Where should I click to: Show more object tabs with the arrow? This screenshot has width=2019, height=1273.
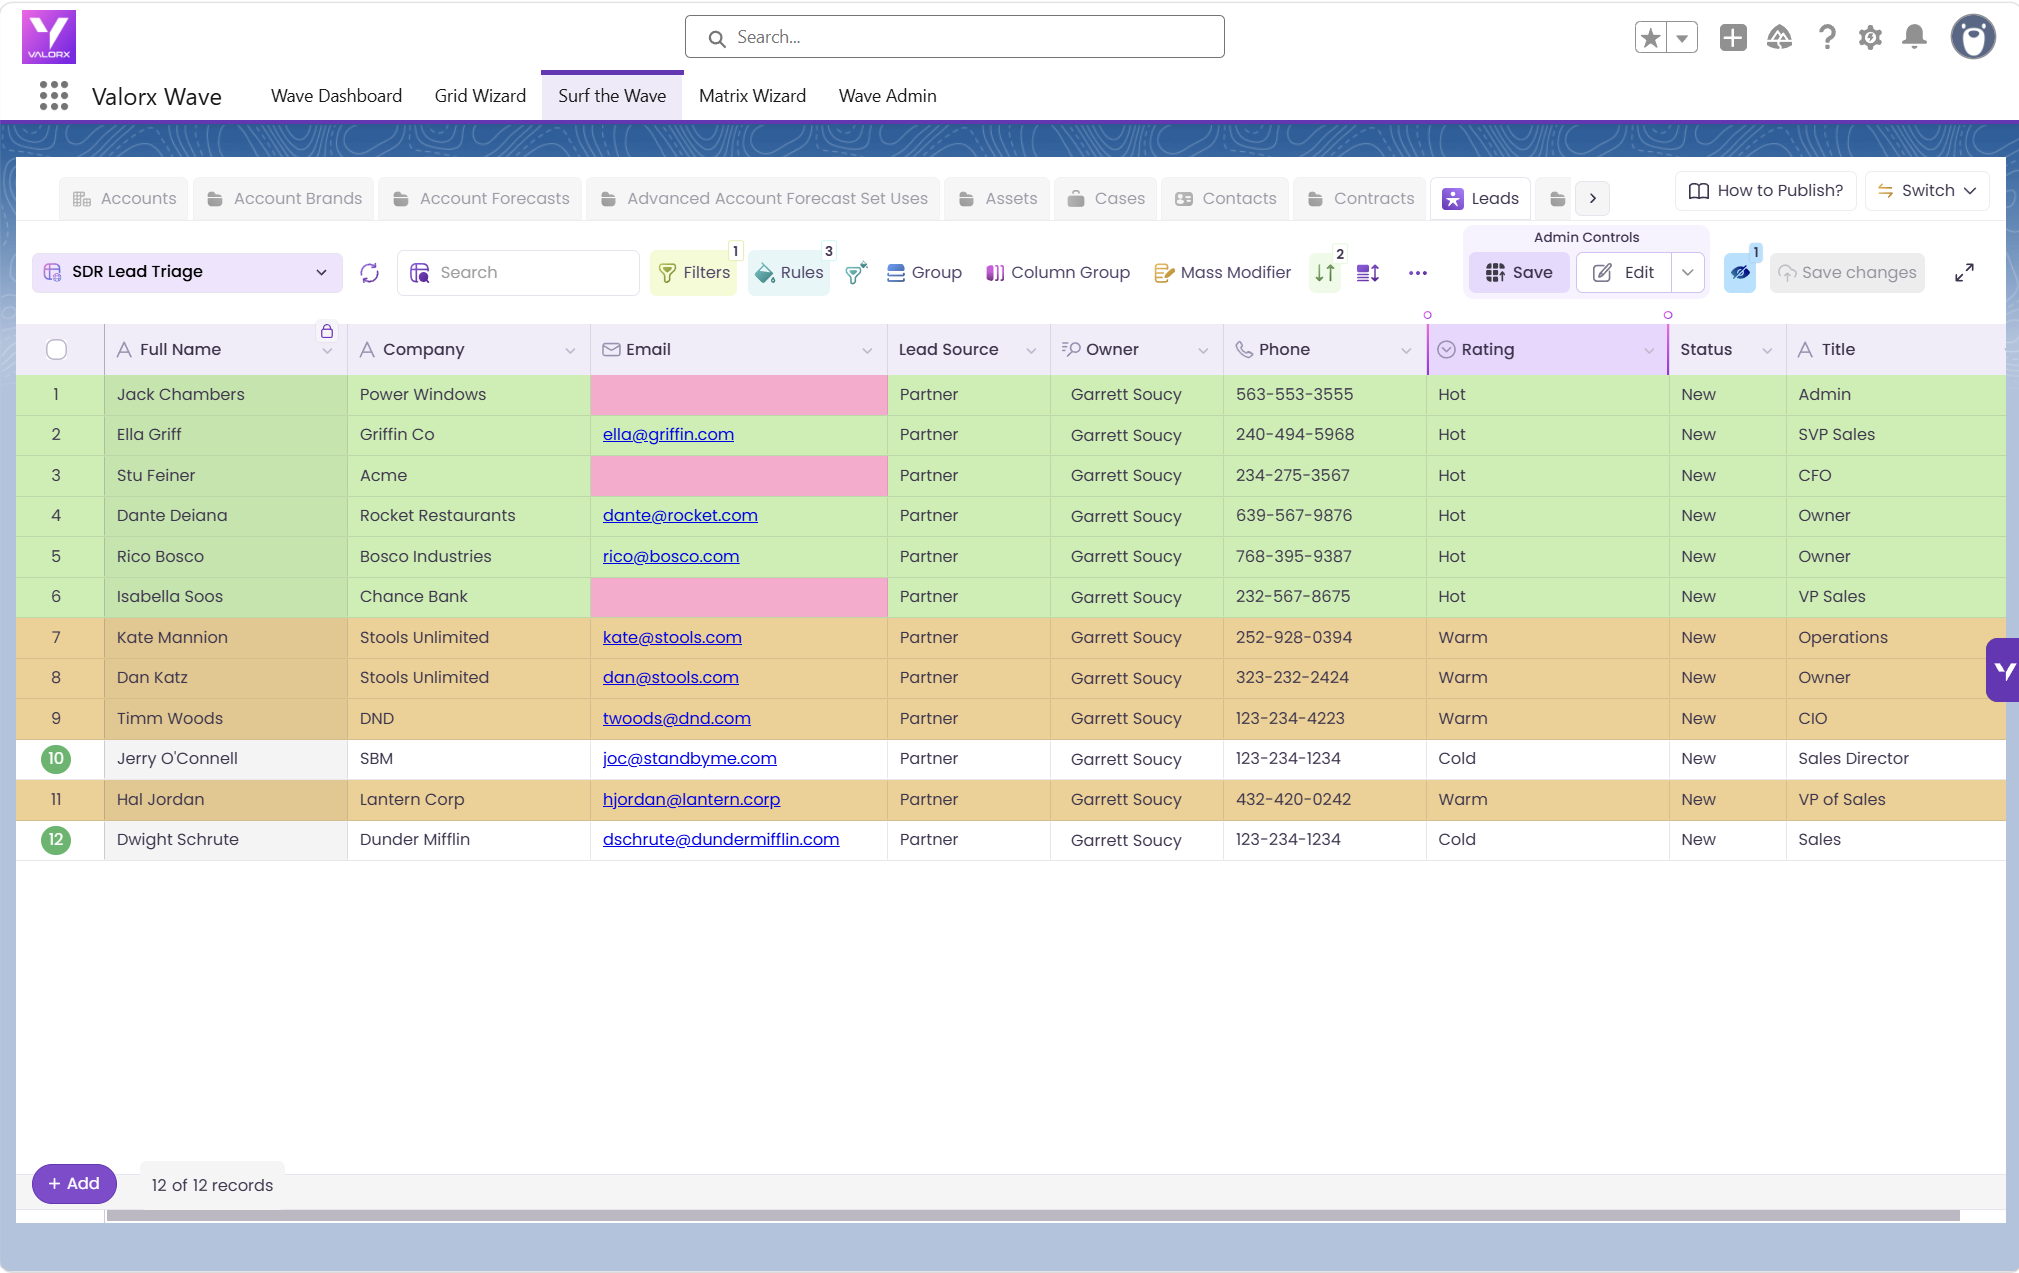point(1593,199)
